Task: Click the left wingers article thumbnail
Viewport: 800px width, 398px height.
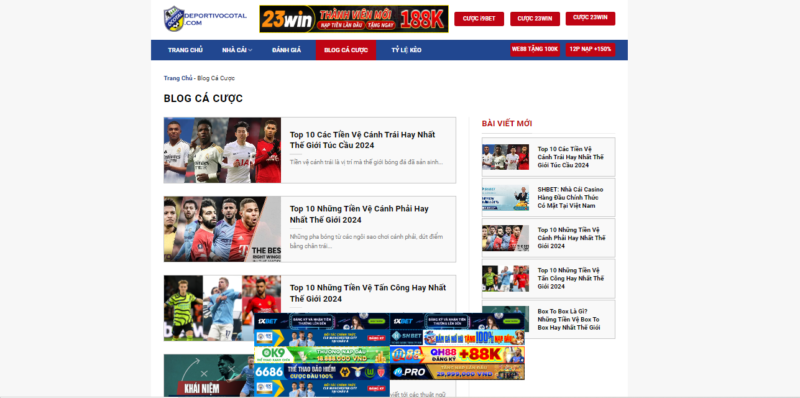Action: pos(222,150)
